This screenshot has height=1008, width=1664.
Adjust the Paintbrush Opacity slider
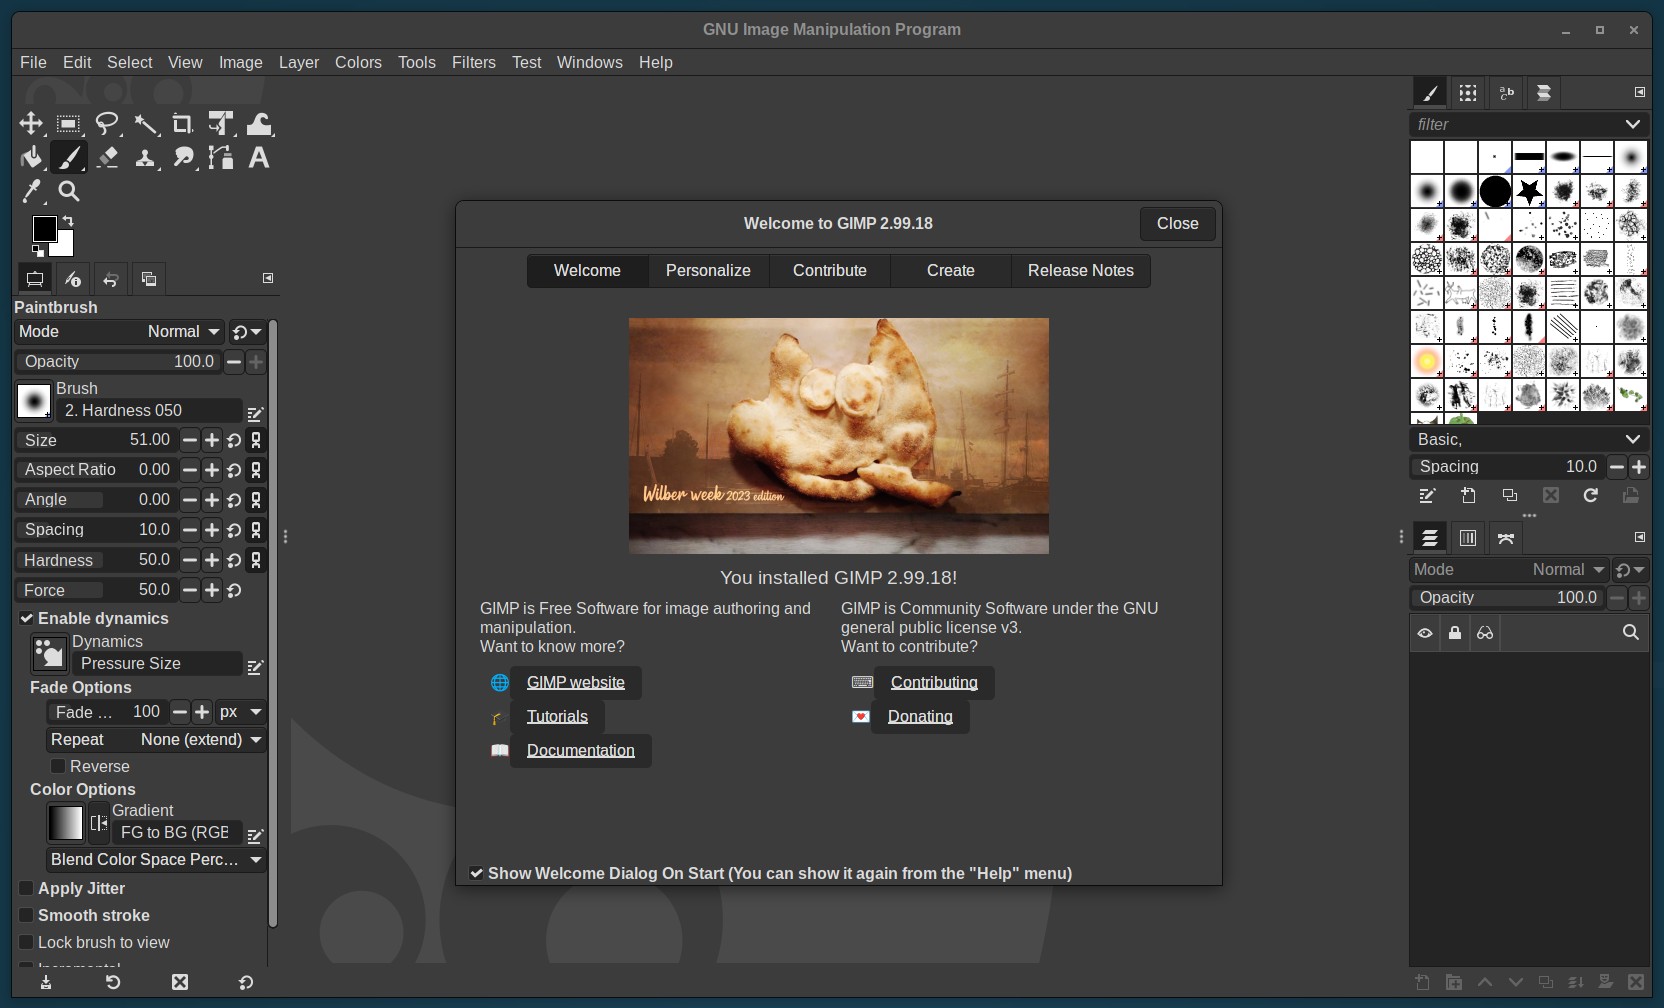(118, 362)
